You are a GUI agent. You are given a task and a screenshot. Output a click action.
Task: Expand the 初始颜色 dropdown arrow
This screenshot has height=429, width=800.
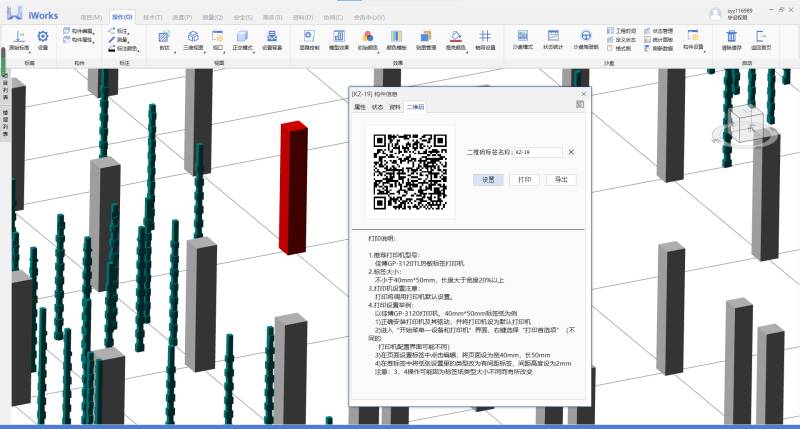[380, 51]
